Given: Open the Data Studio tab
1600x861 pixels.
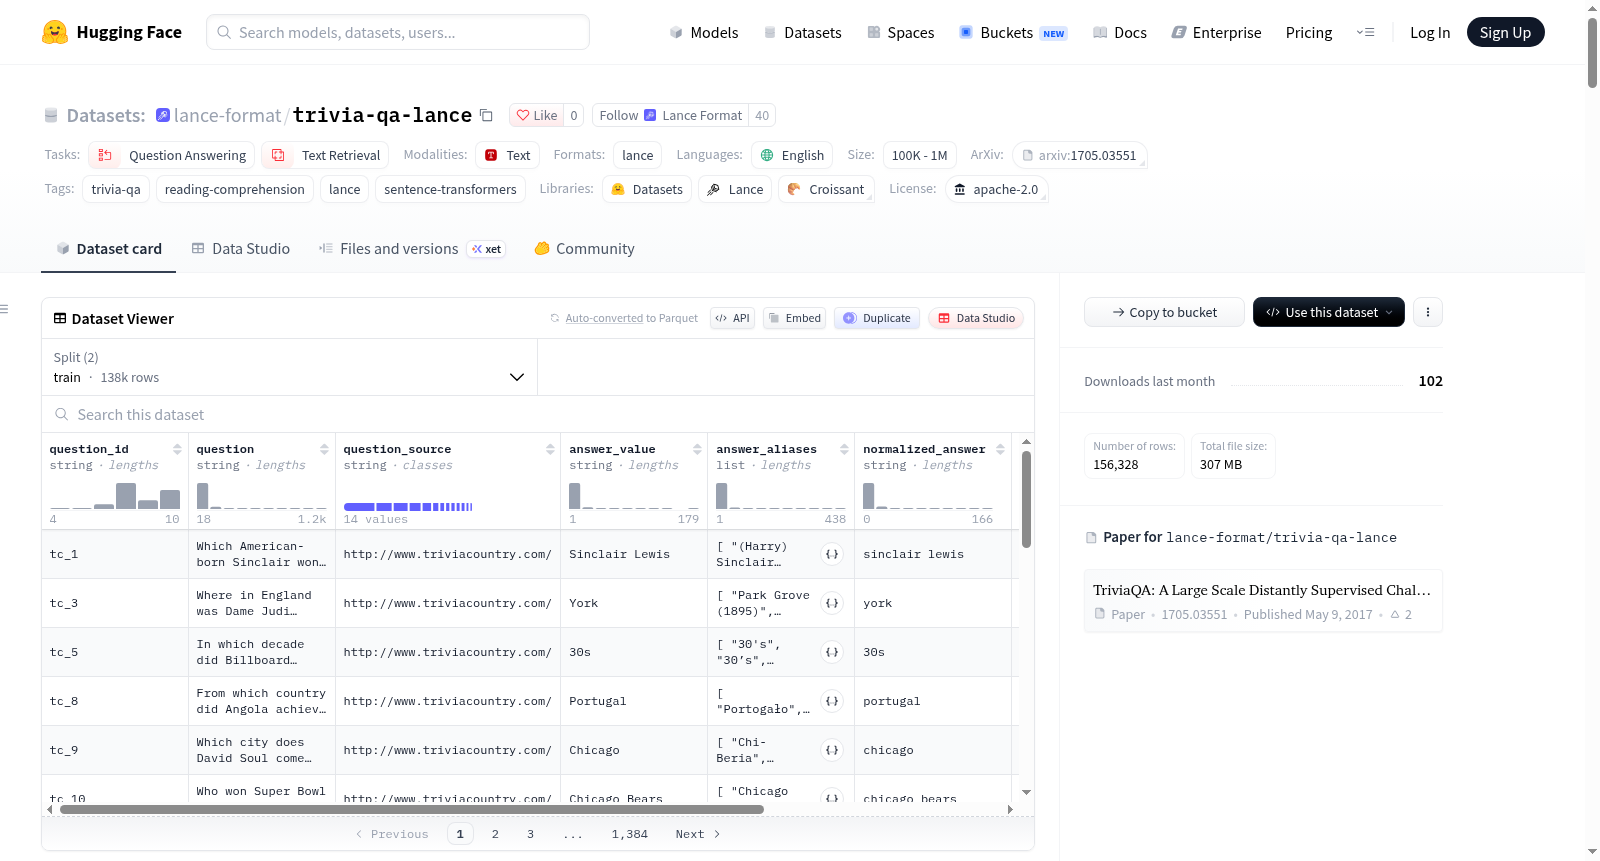Looking at the screenshot, I should pyautogui.click(x=241, y=249).
